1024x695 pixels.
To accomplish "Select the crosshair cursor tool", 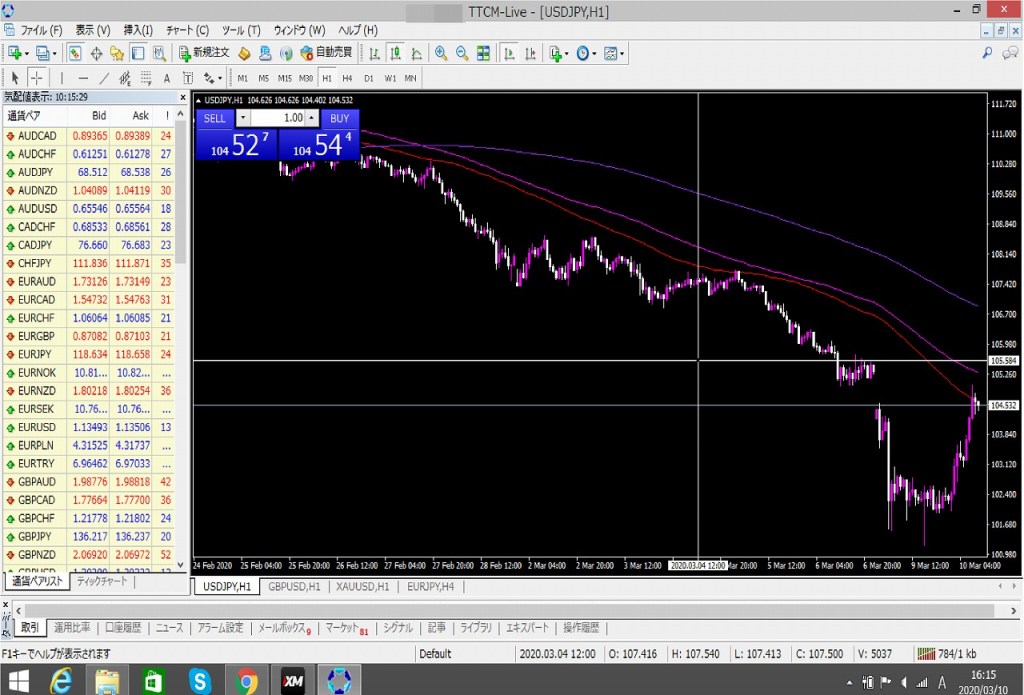I will pyautogui.click(x=36, y=78).
